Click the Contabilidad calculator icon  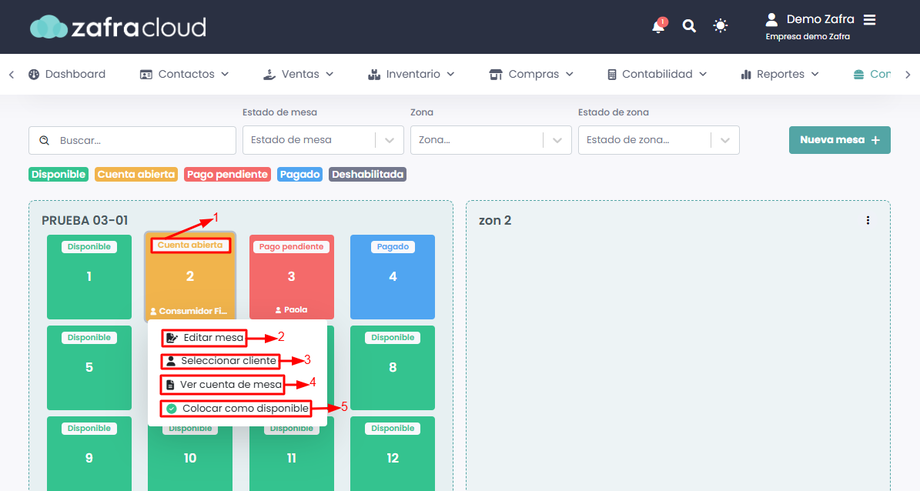point(612,75)
